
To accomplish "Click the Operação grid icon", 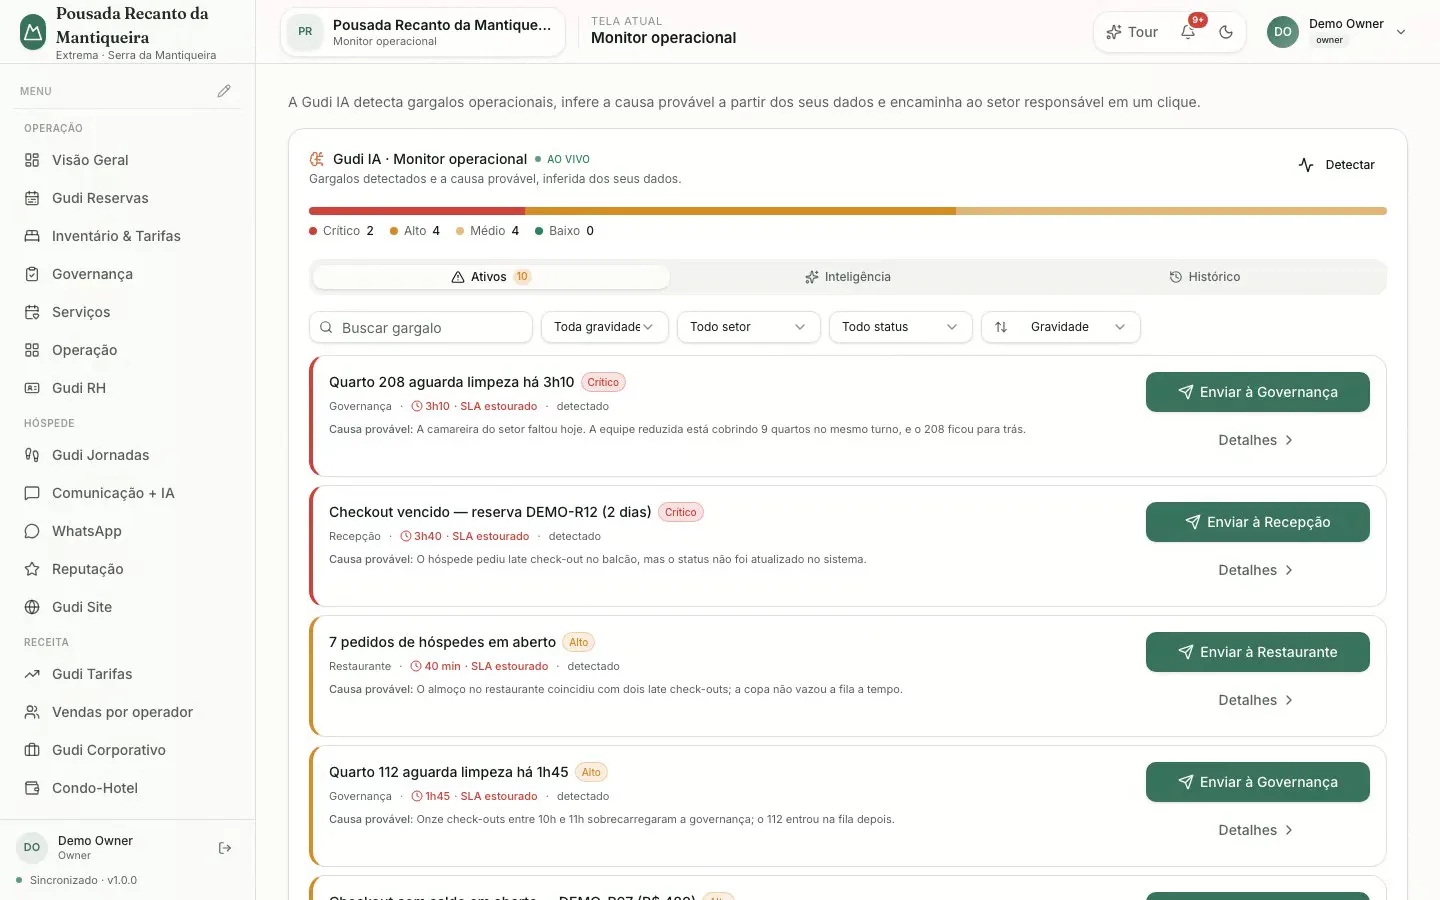I will pos(32,350).
